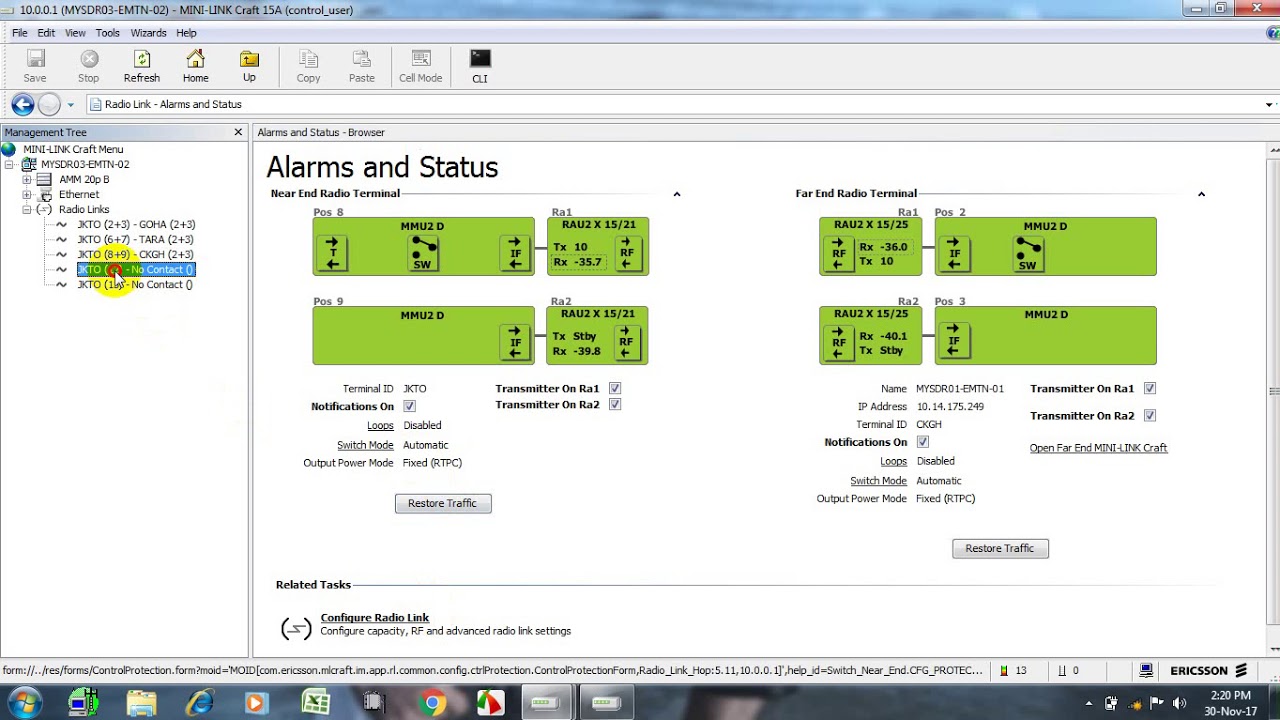Collapse the Far End Radio Terminal section
The image size is (1280, 720).
coord(1201,194)
